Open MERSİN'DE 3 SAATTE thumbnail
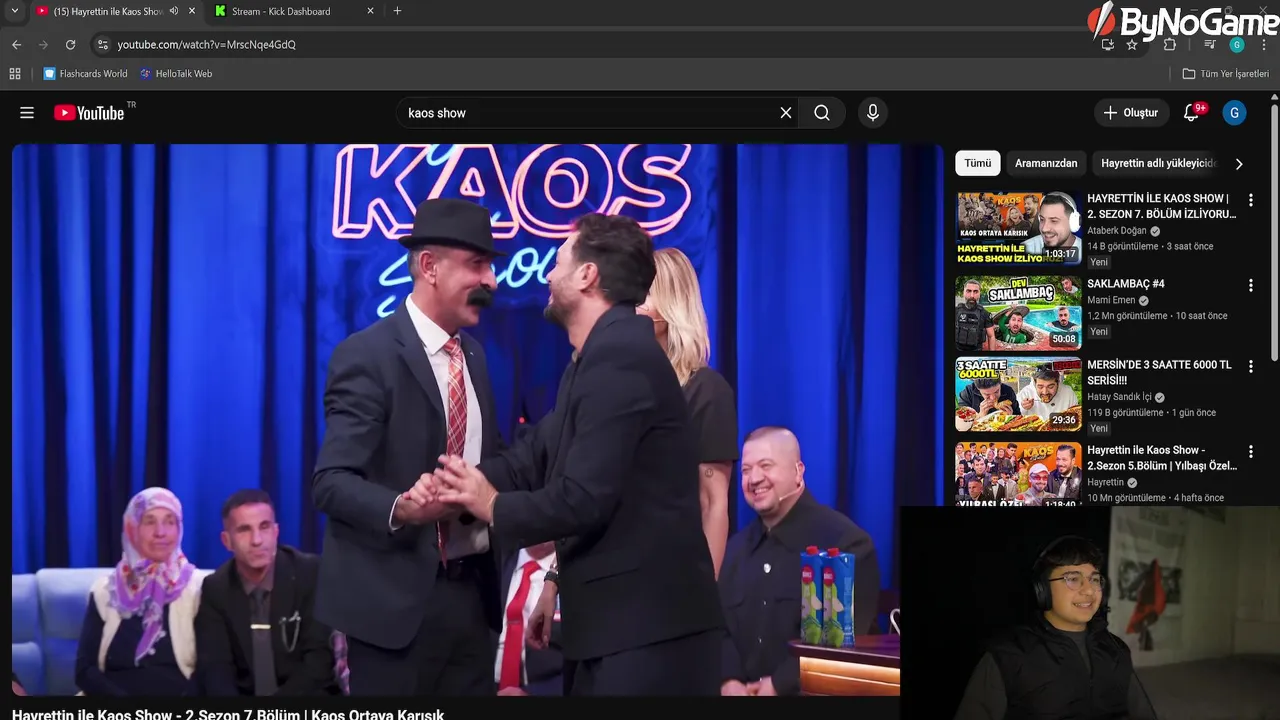 [x=1018, y=394]
